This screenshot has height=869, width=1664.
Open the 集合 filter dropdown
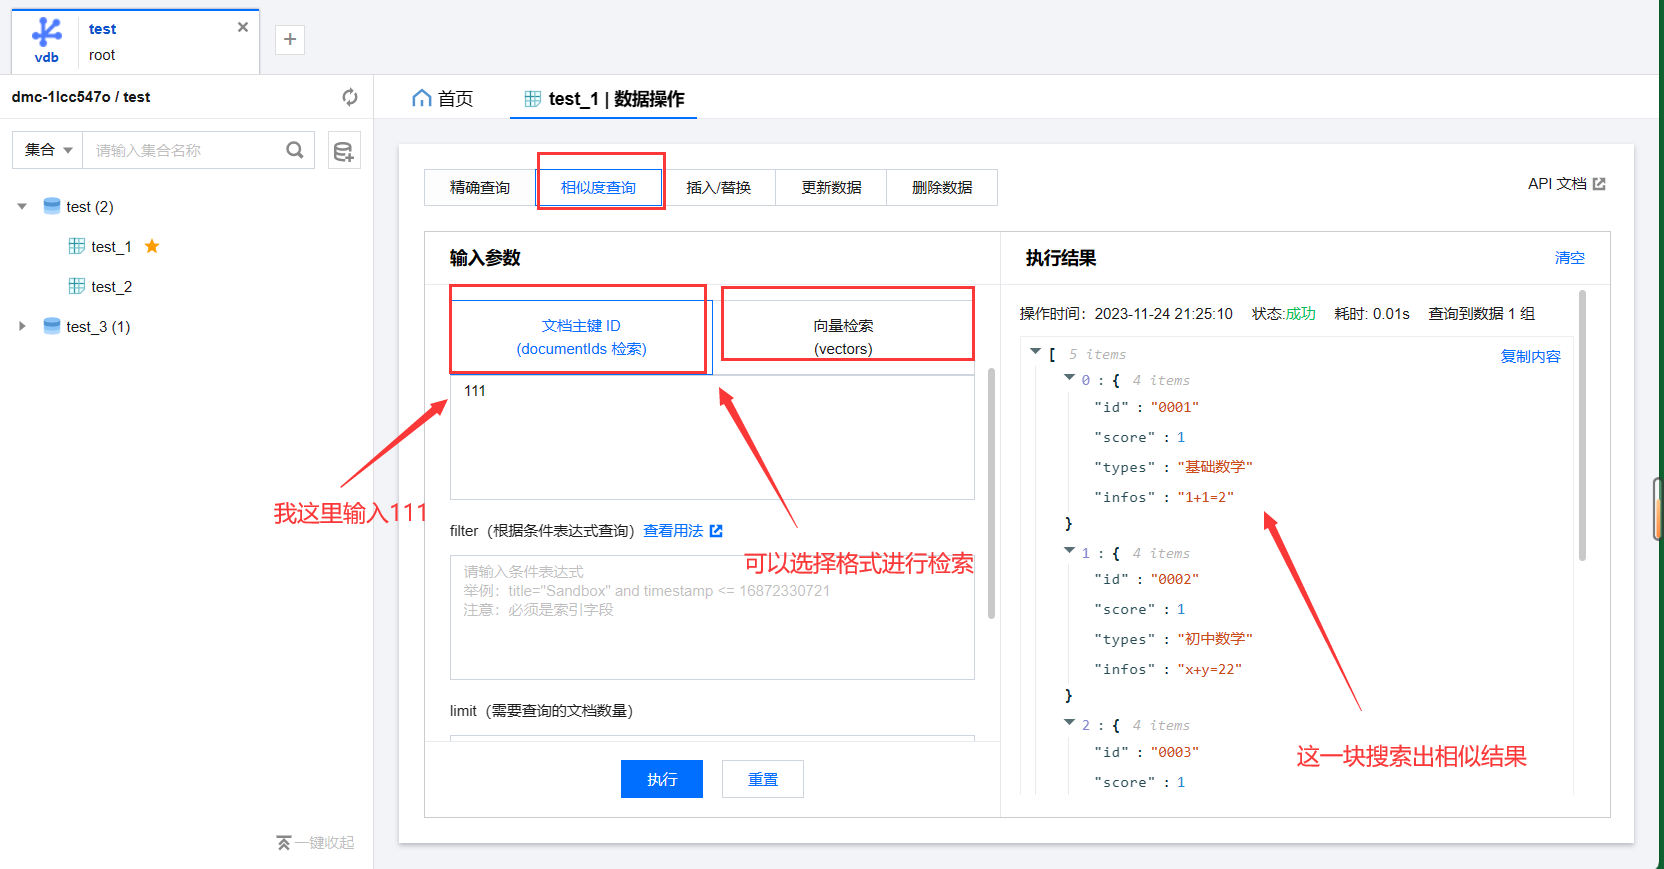tap(48, 150)
